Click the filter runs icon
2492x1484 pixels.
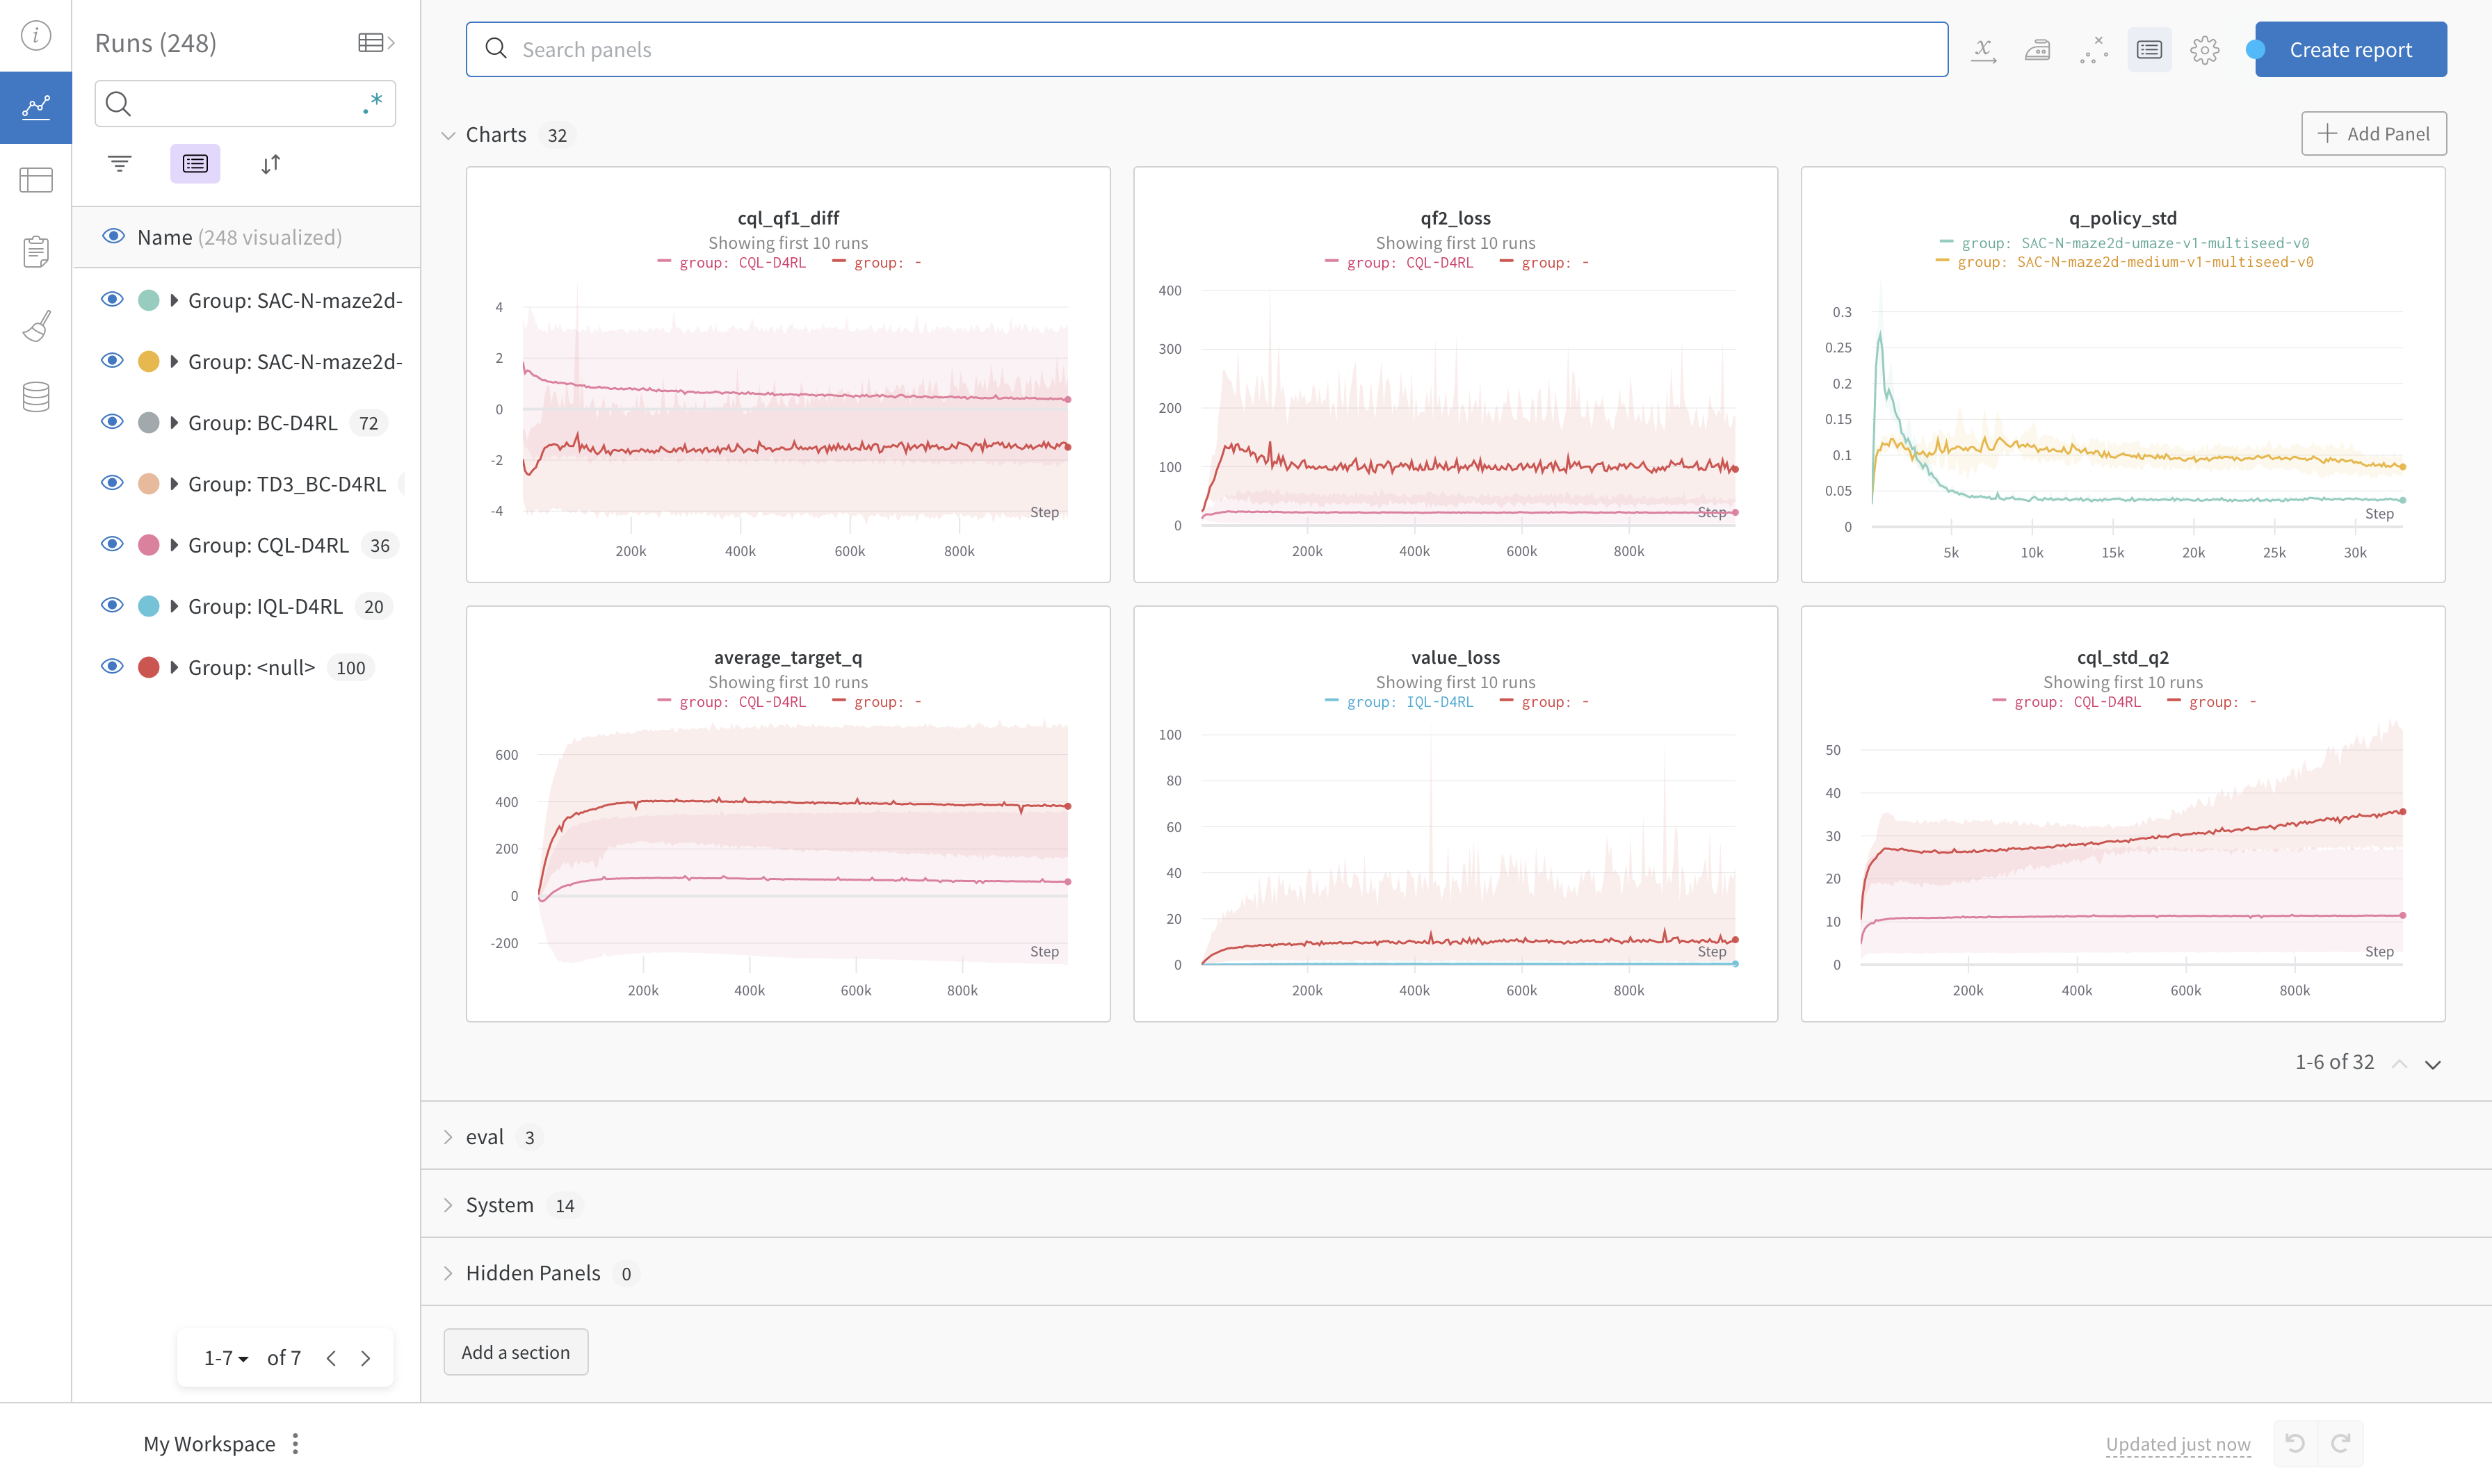point(119,164)
